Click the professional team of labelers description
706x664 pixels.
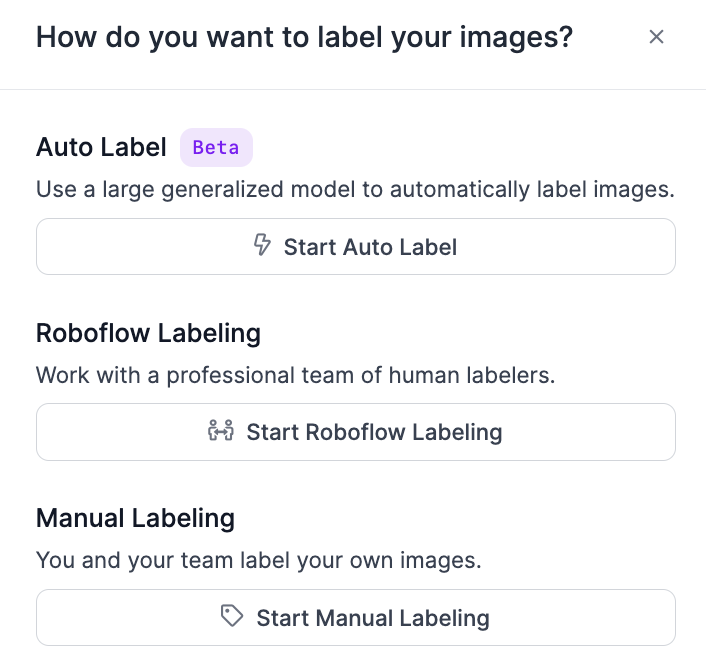tap(295, 376)
